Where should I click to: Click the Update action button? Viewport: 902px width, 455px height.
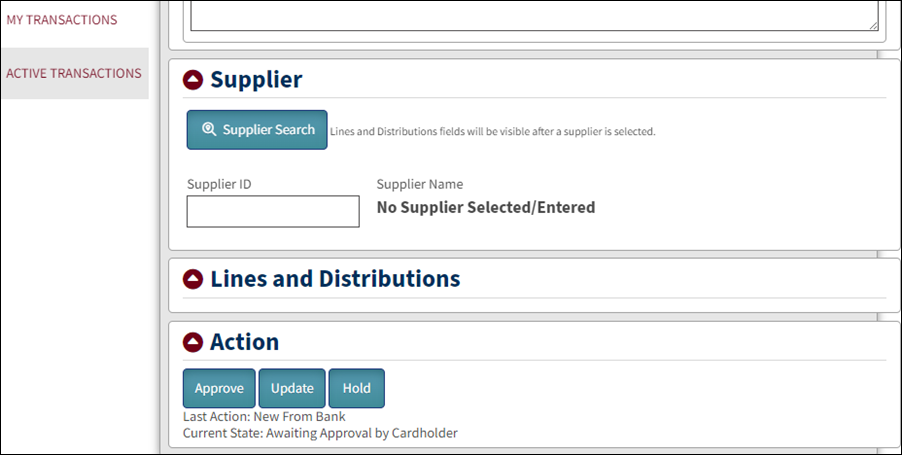(x=292, y=388)
